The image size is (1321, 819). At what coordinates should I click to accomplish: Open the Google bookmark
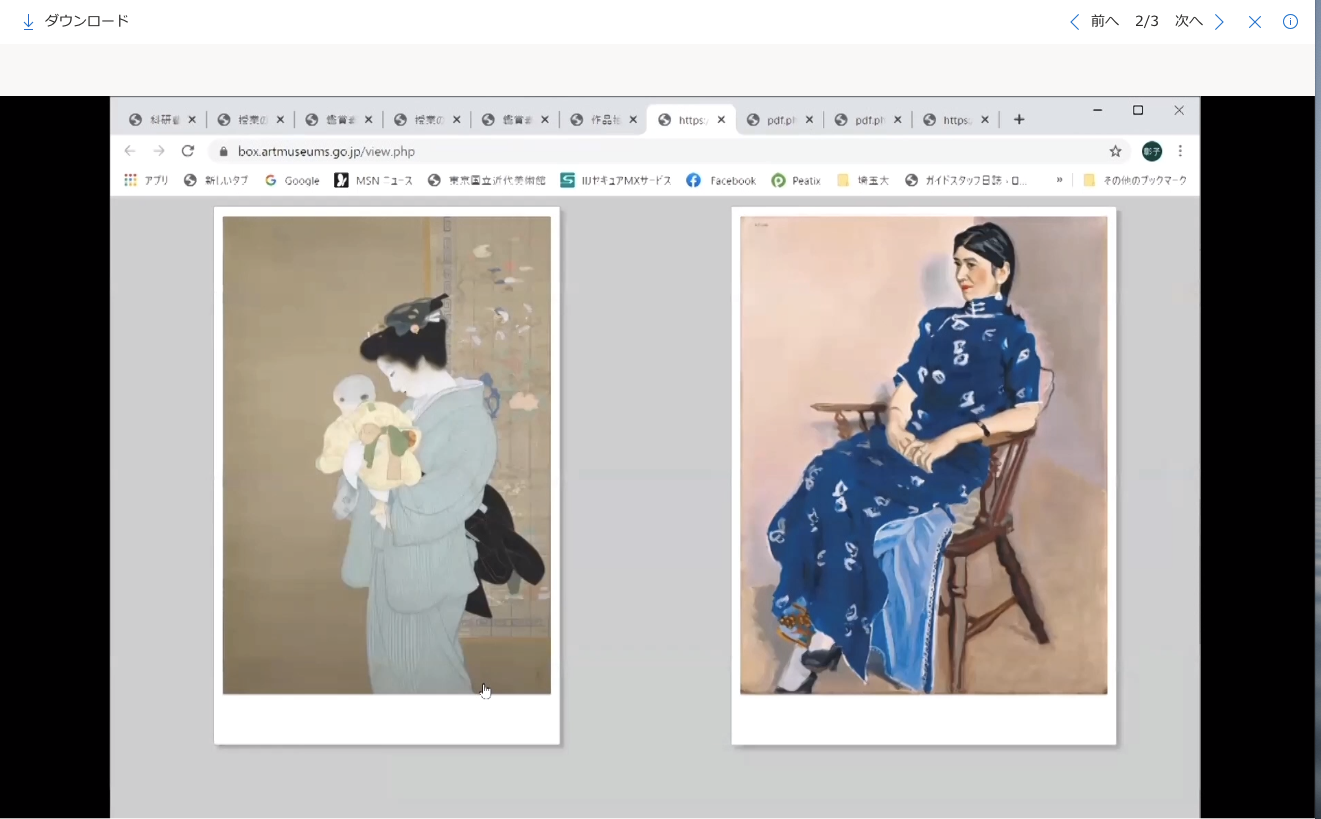click(x=292, y=181)
